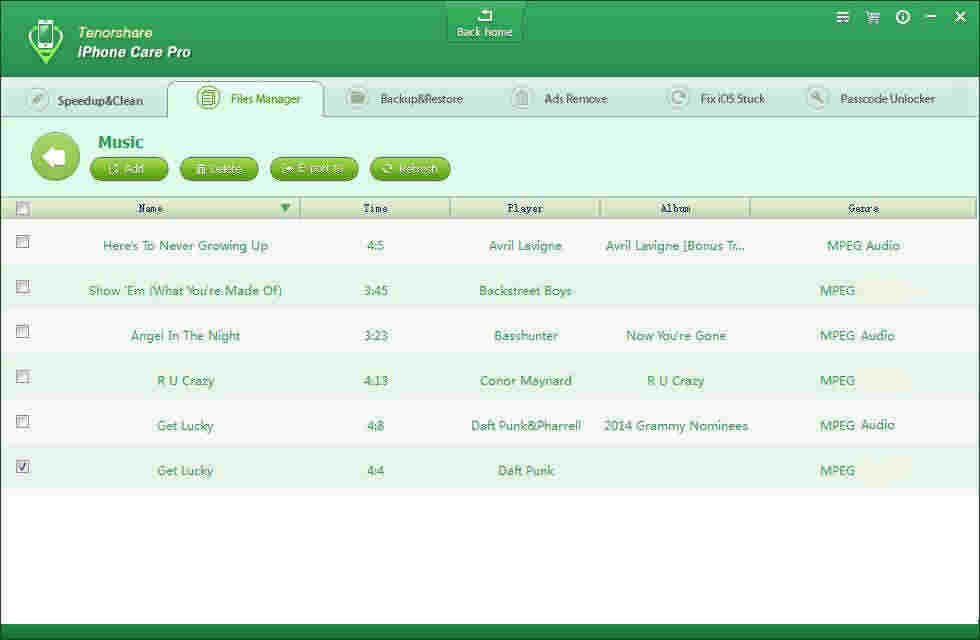The image size is (980, 640).
Task: Switch to the Speedup&Clean tab
Action: pyautogui.click(x=86, y=100)
